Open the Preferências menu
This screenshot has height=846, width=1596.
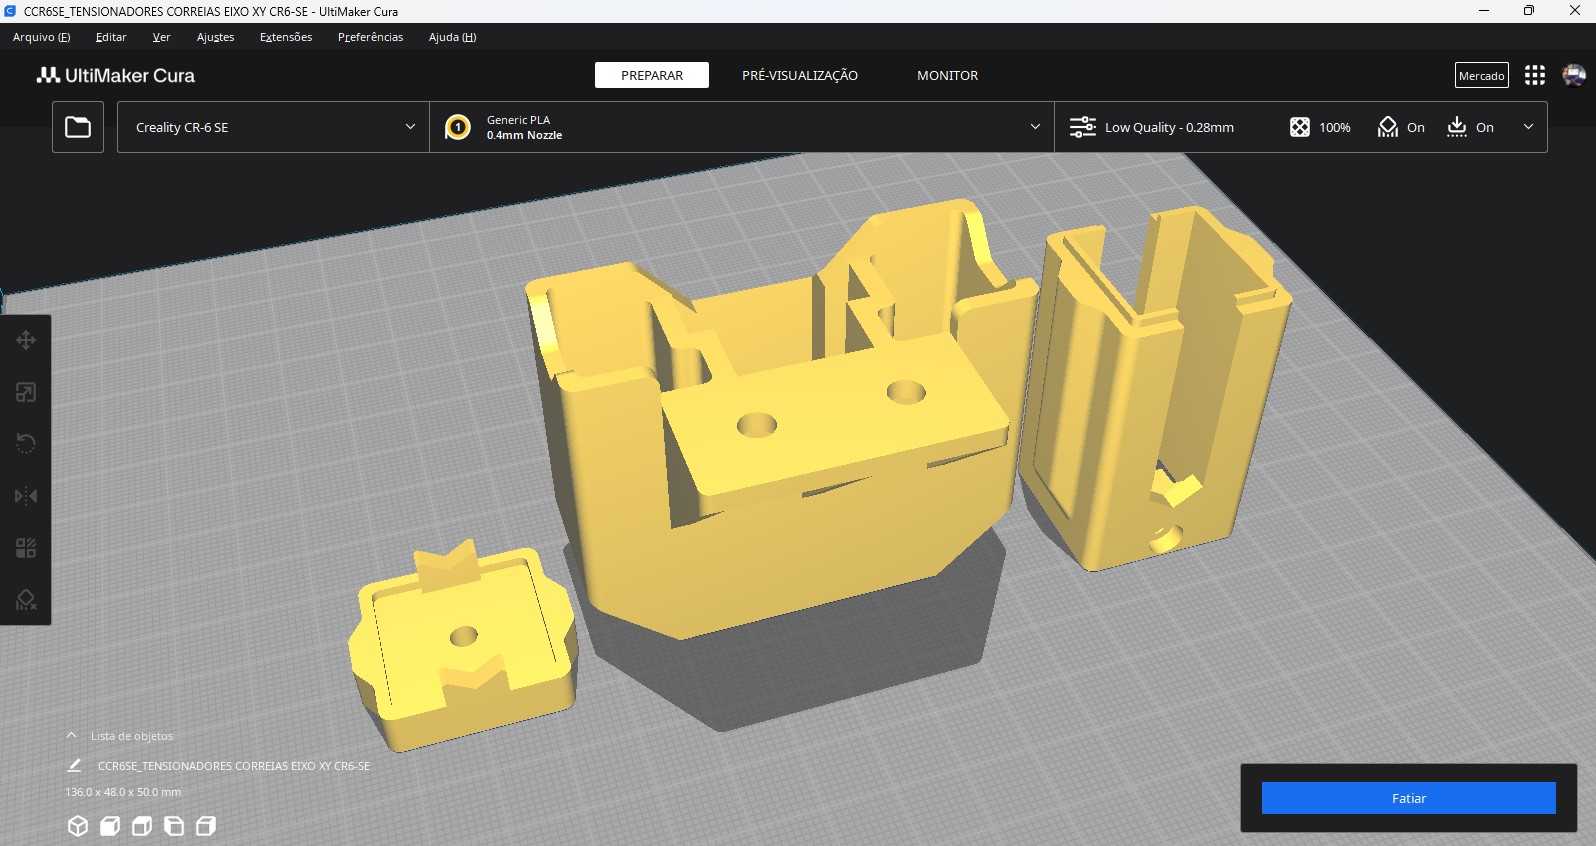tap(370, 37)
